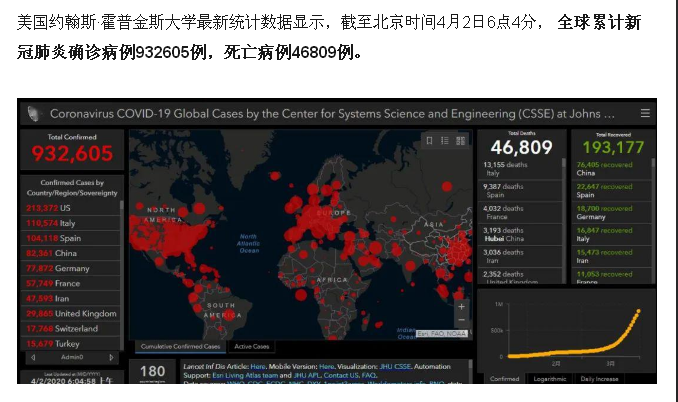
Task: Click the Total Deaths 46,809 figure
Action: tap(521, 147)
